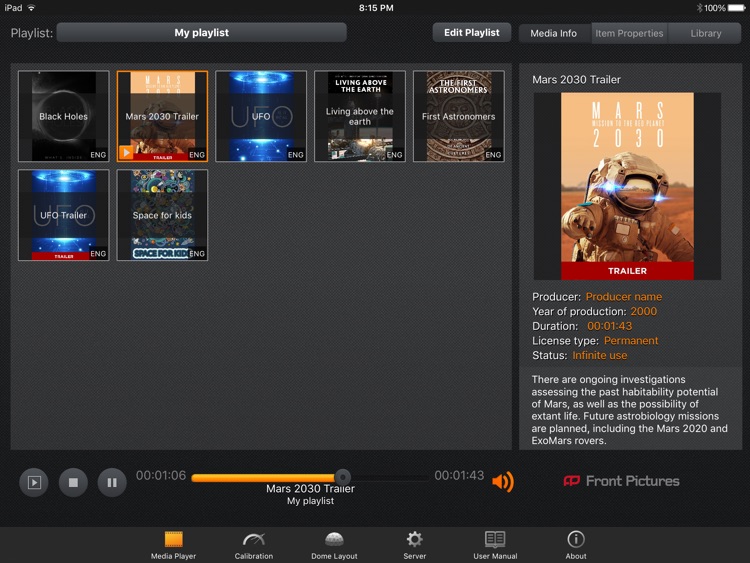
Task: Select the First Astronomers thumbnail
Action: click(x=459, y=116)
